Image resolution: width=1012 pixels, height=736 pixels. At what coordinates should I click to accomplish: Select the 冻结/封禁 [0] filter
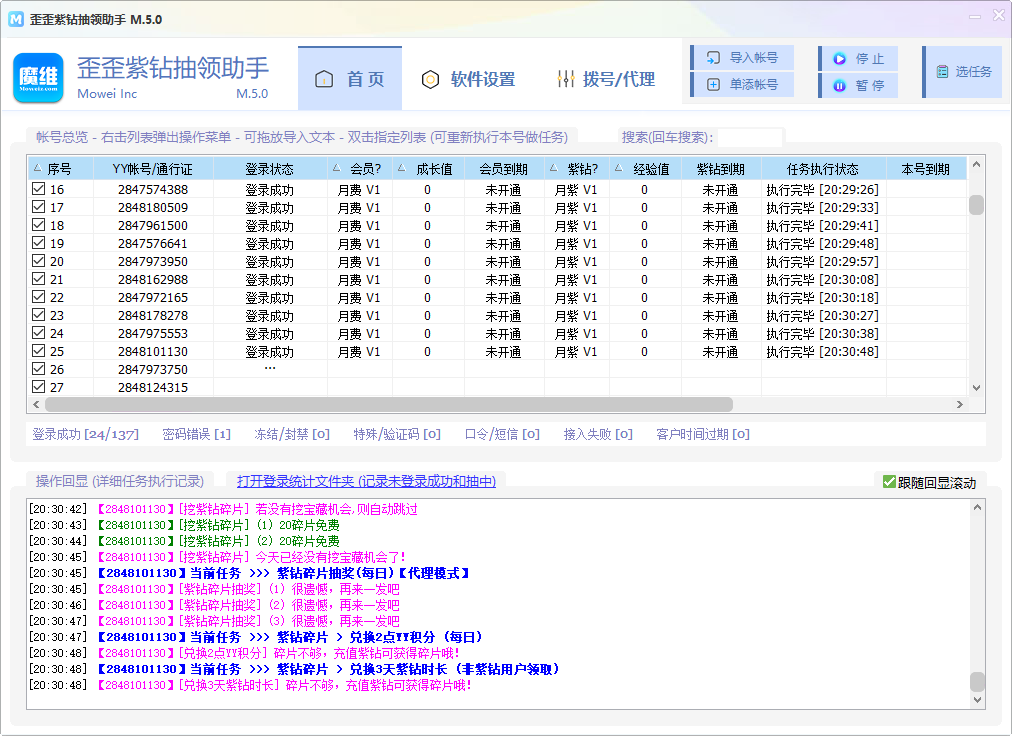coord(292,434)
